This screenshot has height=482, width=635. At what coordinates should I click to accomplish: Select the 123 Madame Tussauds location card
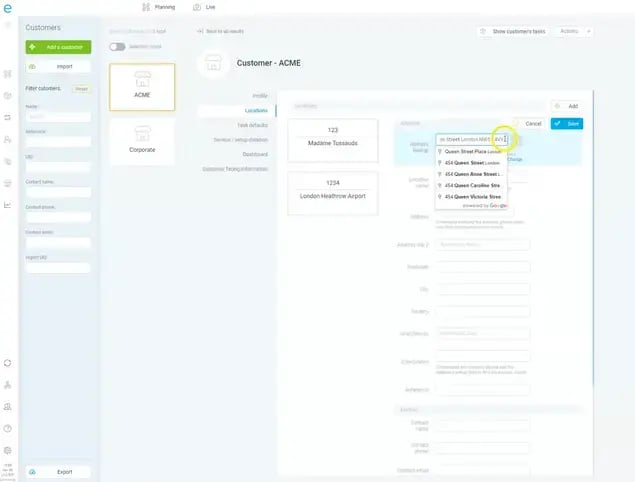point(333,141)
